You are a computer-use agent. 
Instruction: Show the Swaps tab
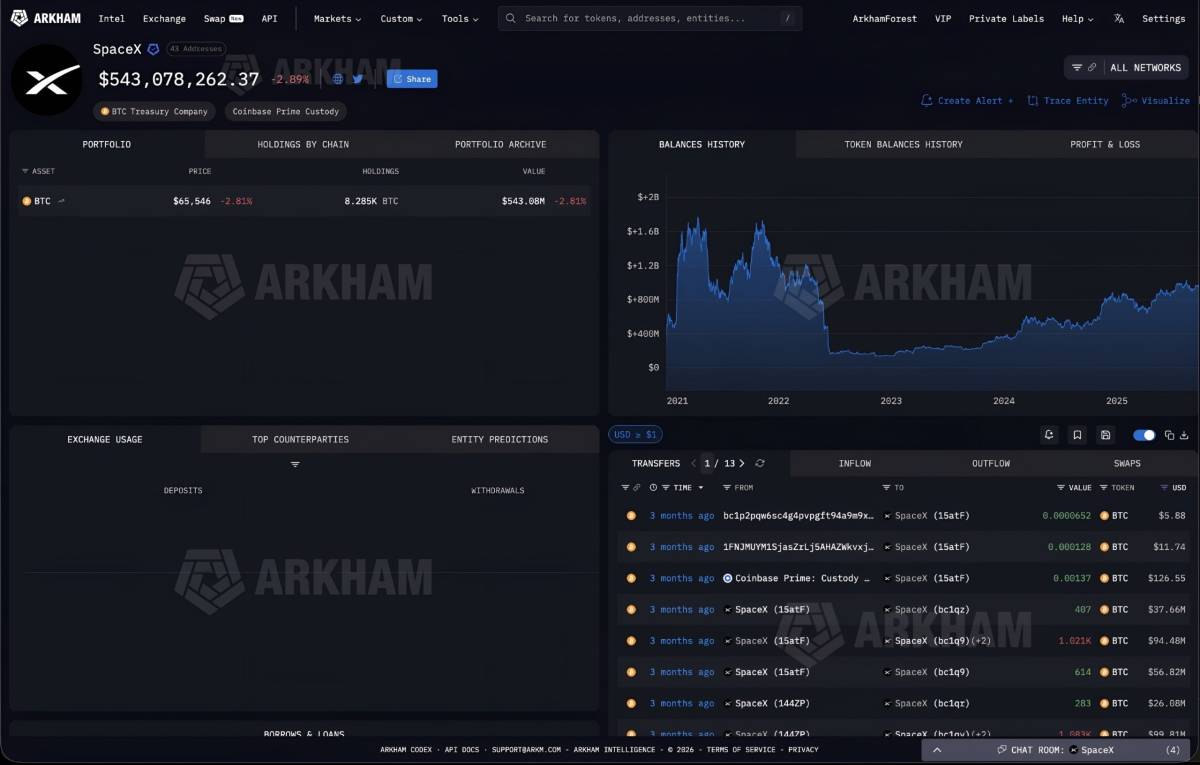[x=1127, y=463]
